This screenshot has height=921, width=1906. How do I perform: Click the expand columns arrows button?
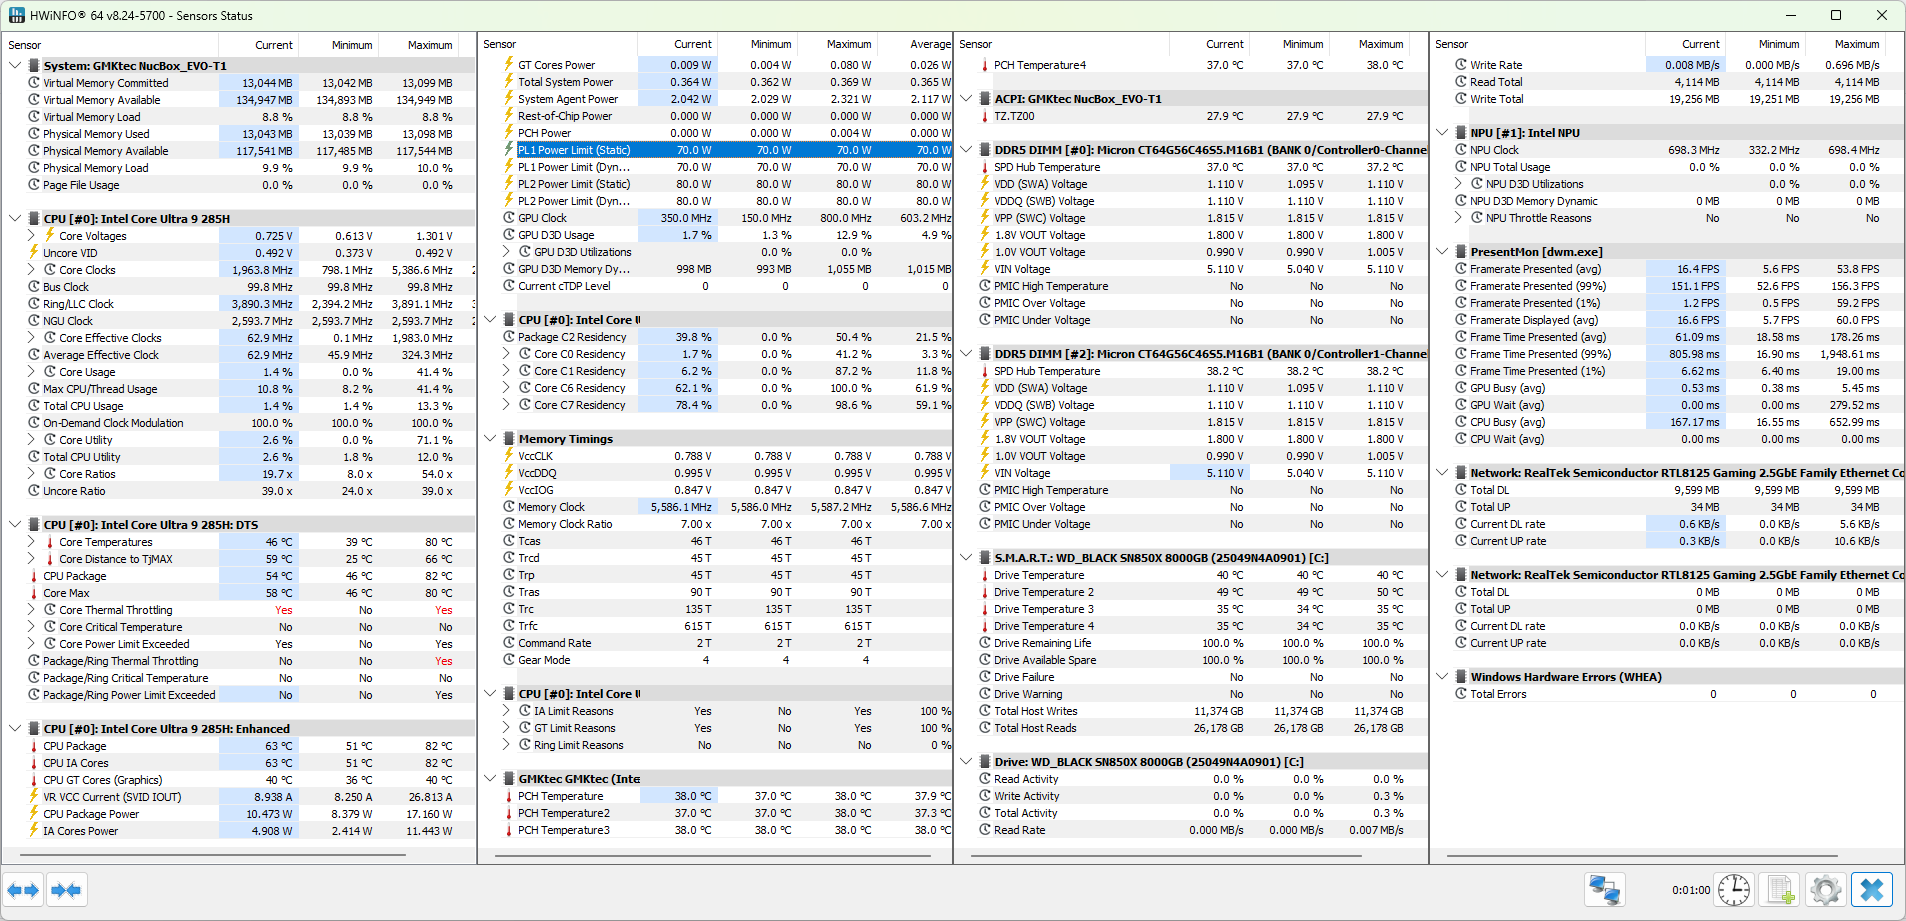coord(23,890)
